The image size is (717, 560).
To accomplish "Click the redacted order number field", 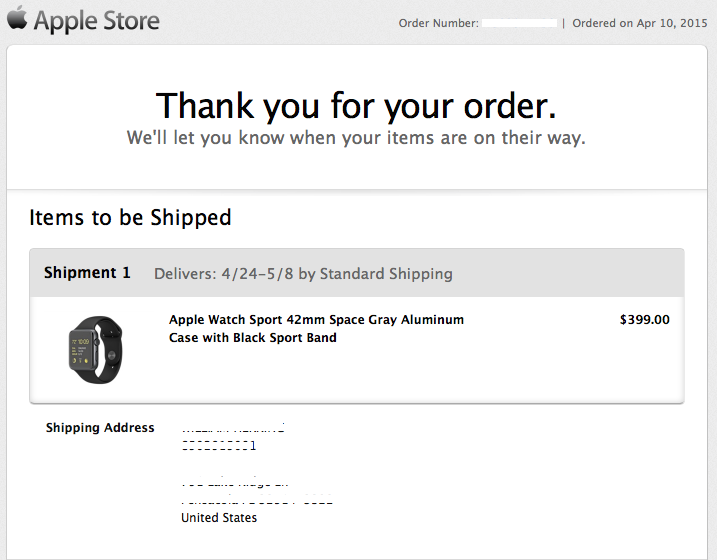I will point(519,23).
